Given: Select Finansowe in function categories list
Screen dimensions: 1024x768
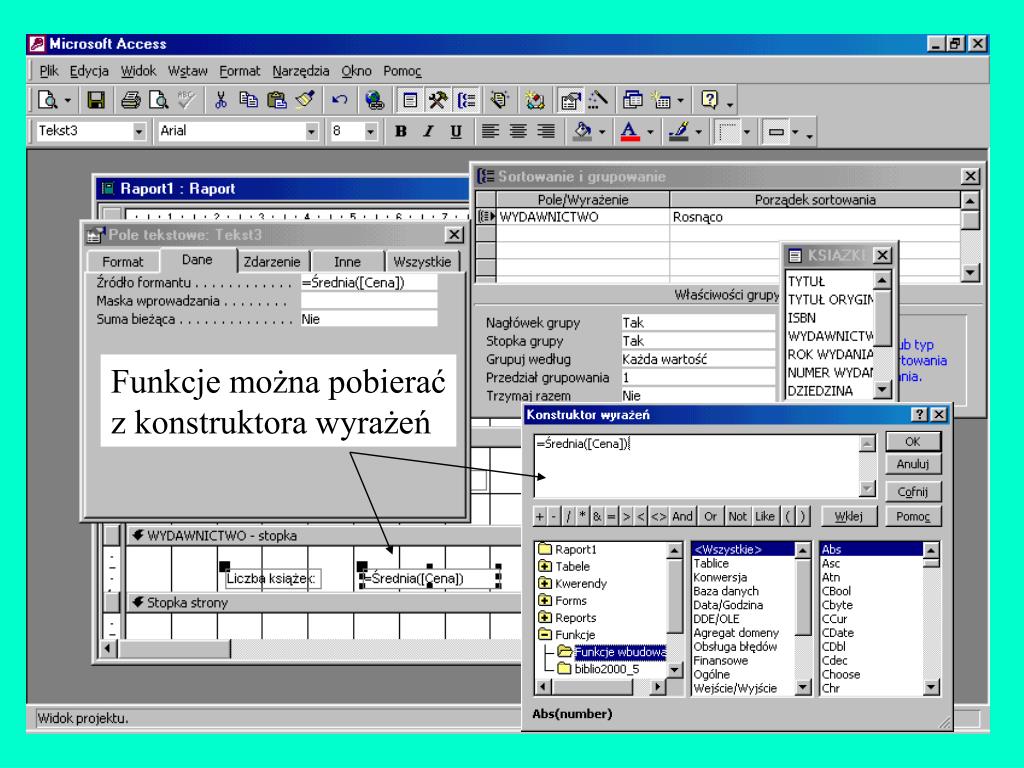Looking at the screenshot, I should pos(720,660).
